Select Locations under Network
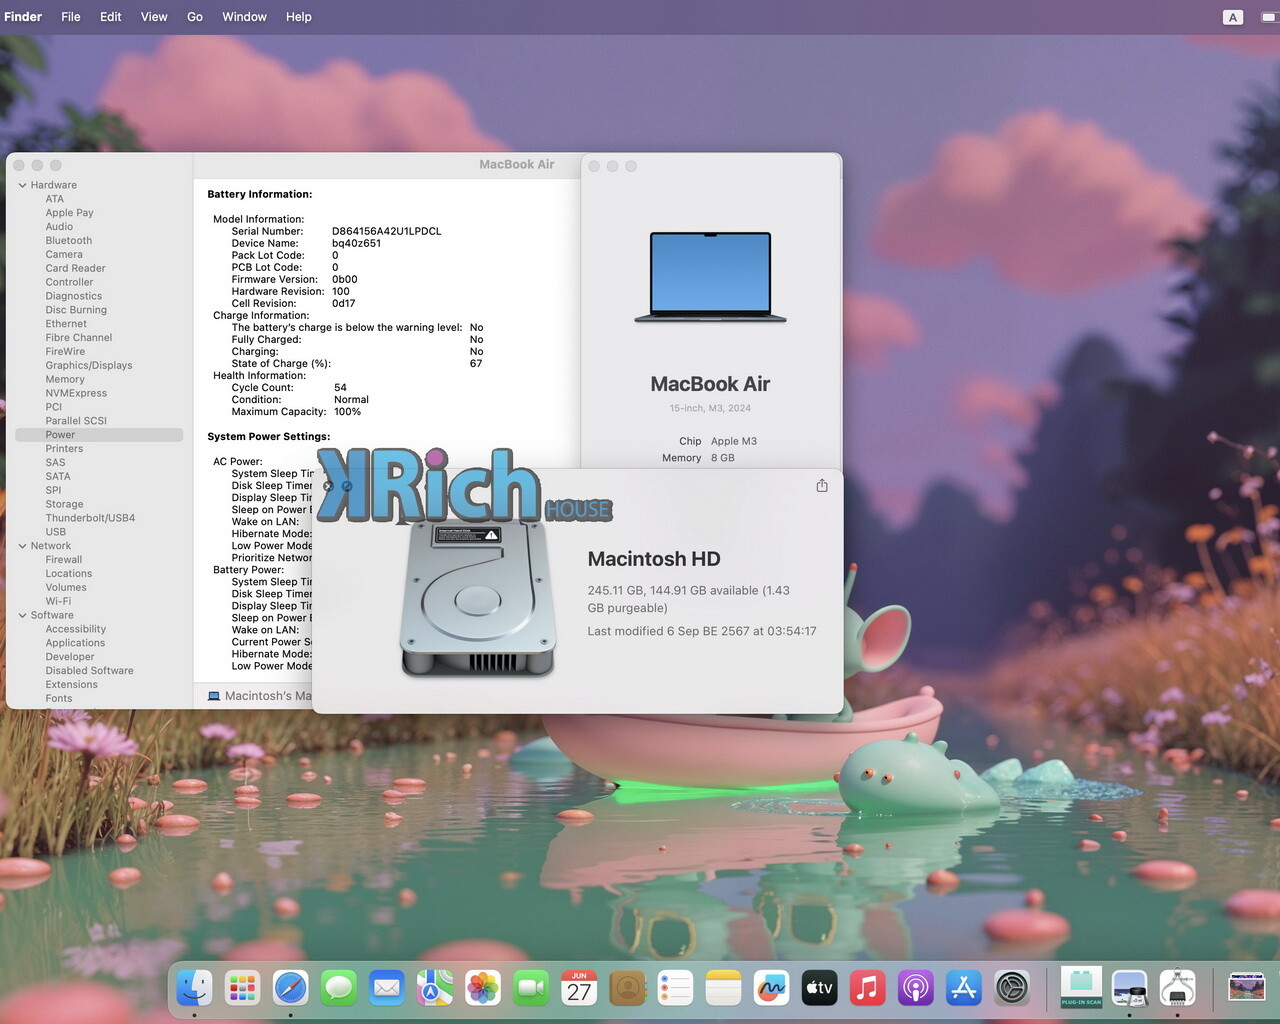The image size is (1280, 1024). 68,574
